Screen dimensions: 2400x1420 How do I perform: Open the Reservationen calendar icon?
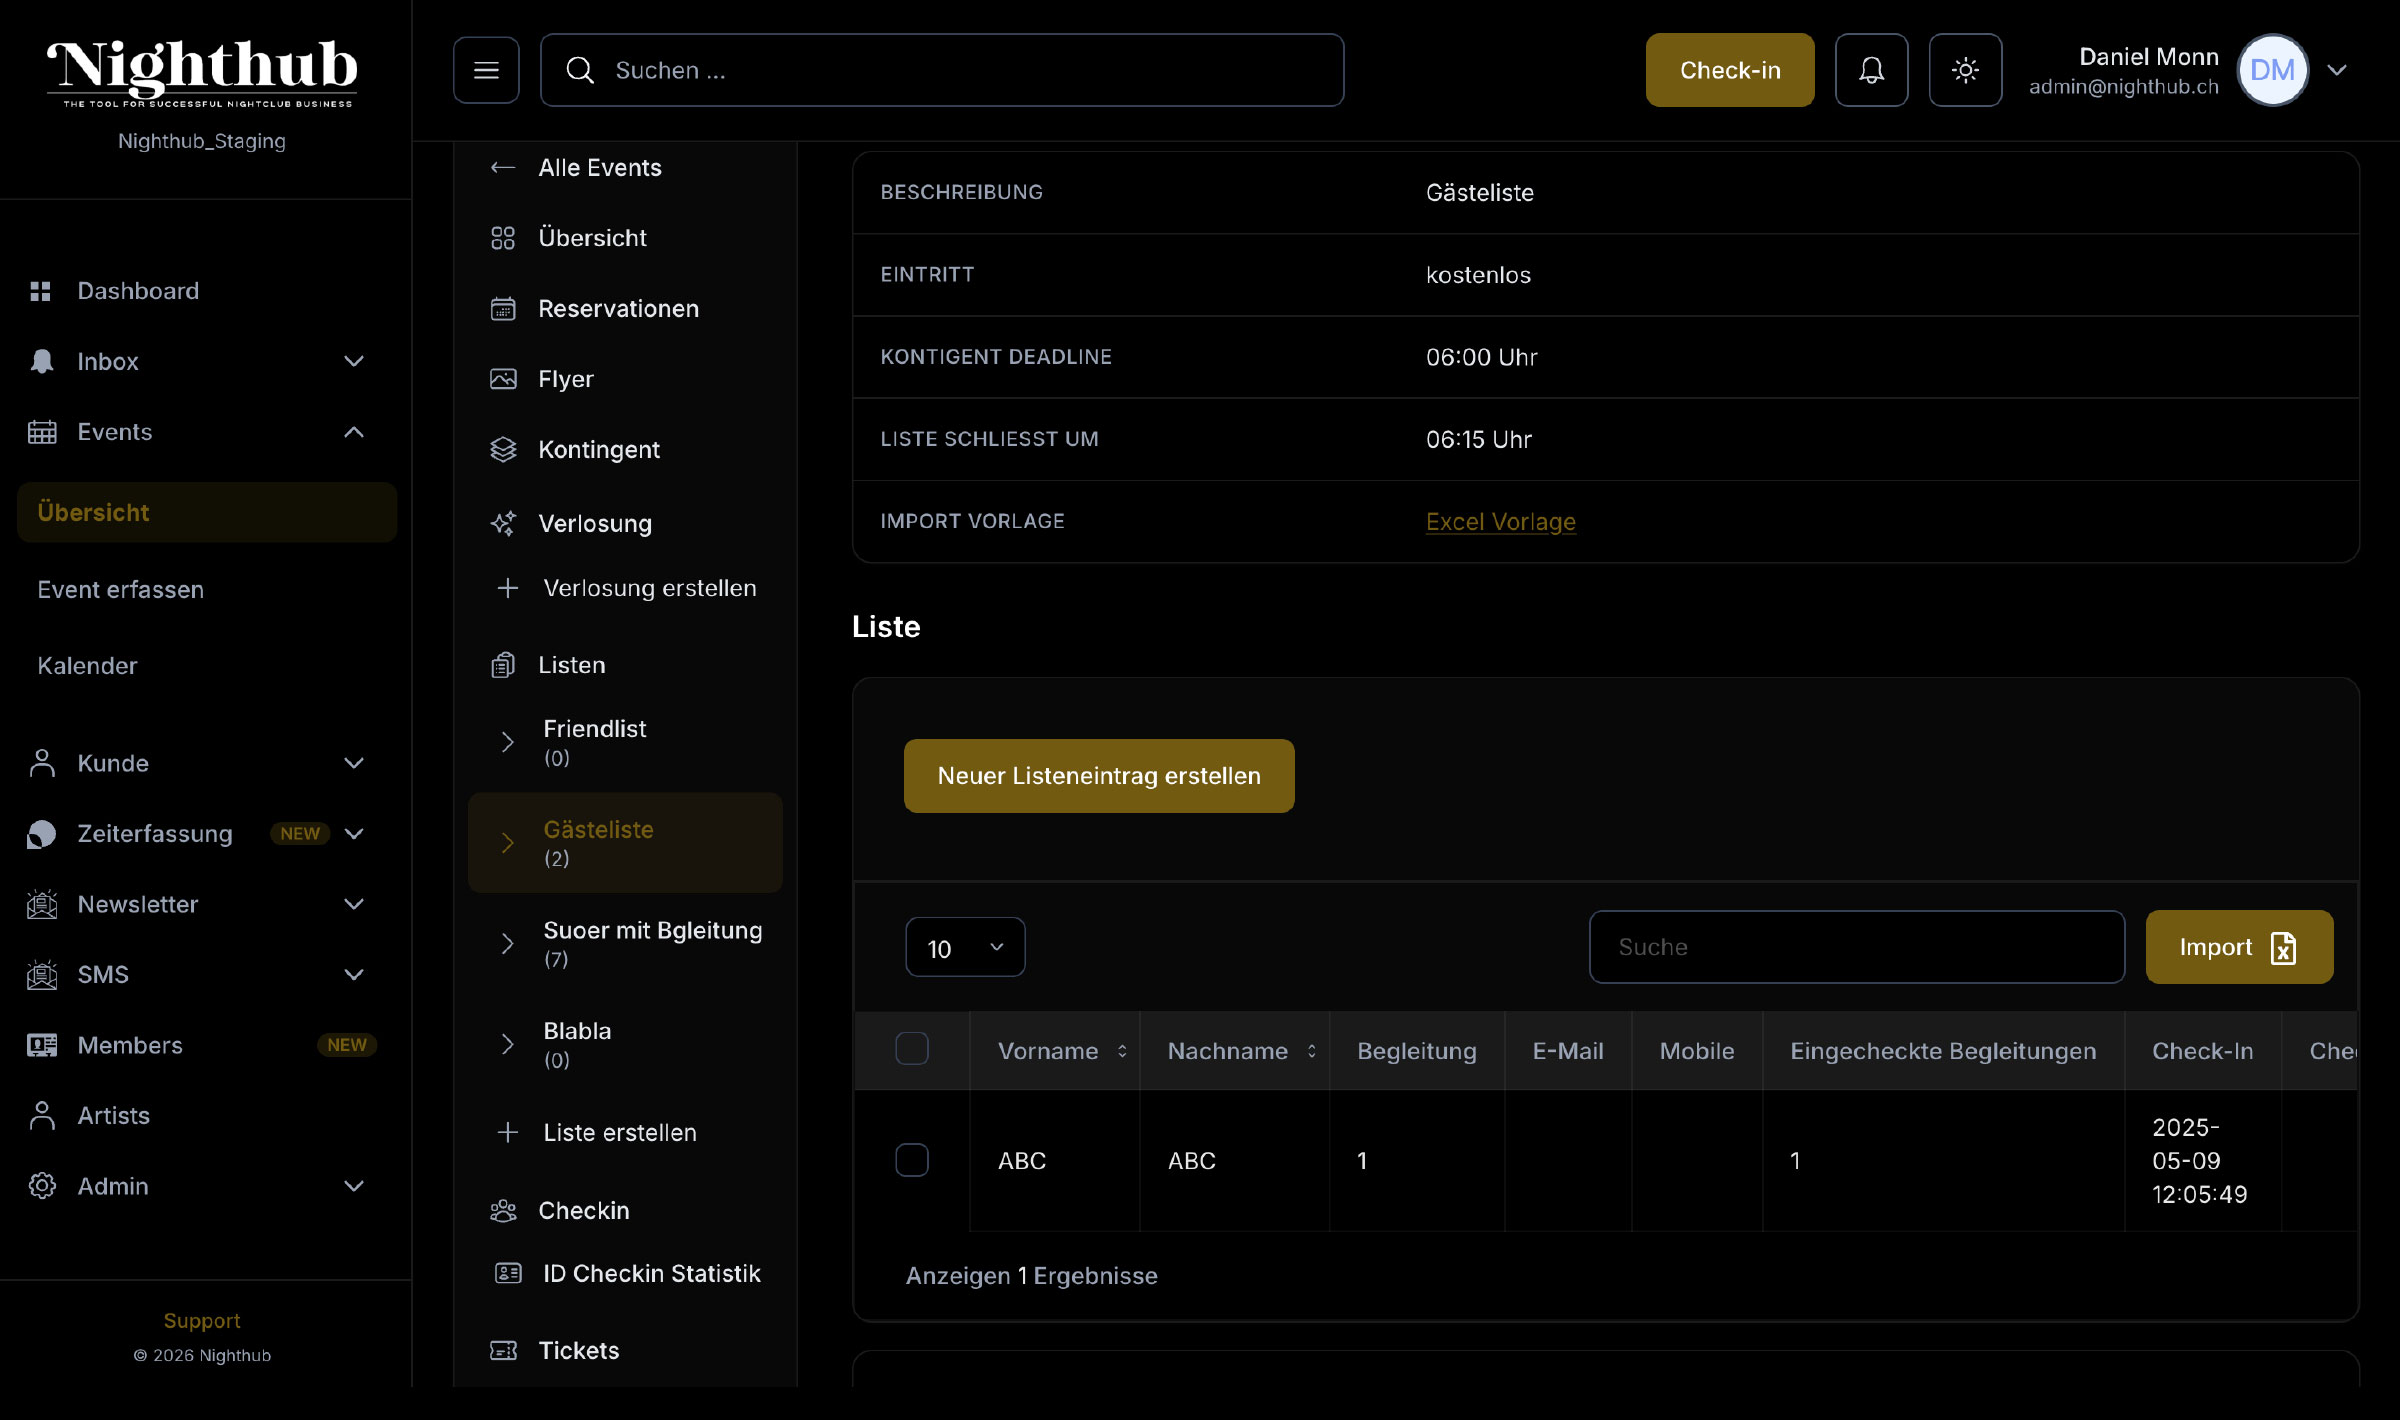click(505, 309)
